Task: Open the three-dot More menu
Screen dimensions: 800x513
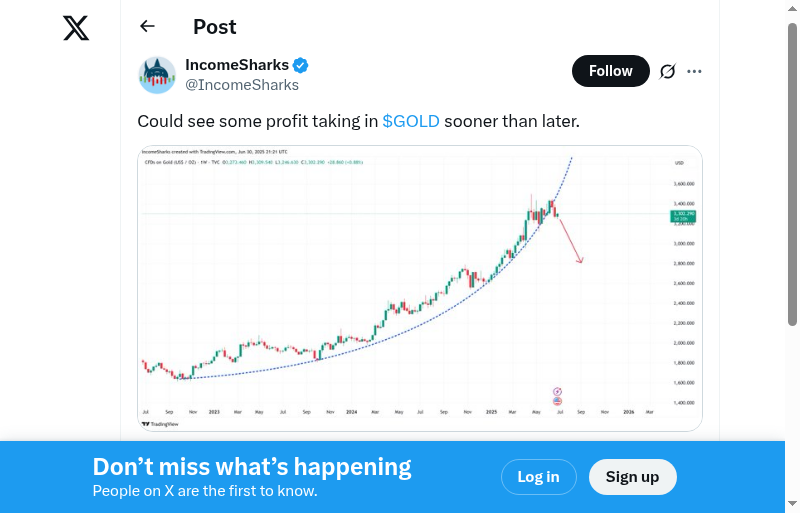Action: coord(694,71)
